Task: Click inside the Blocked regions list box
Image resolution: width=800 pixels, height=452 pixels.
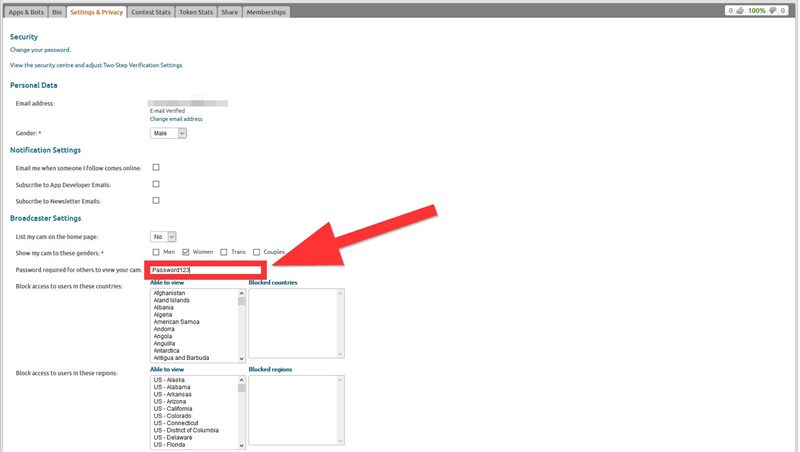Action: pyautogui.click(x=296, y=410)
